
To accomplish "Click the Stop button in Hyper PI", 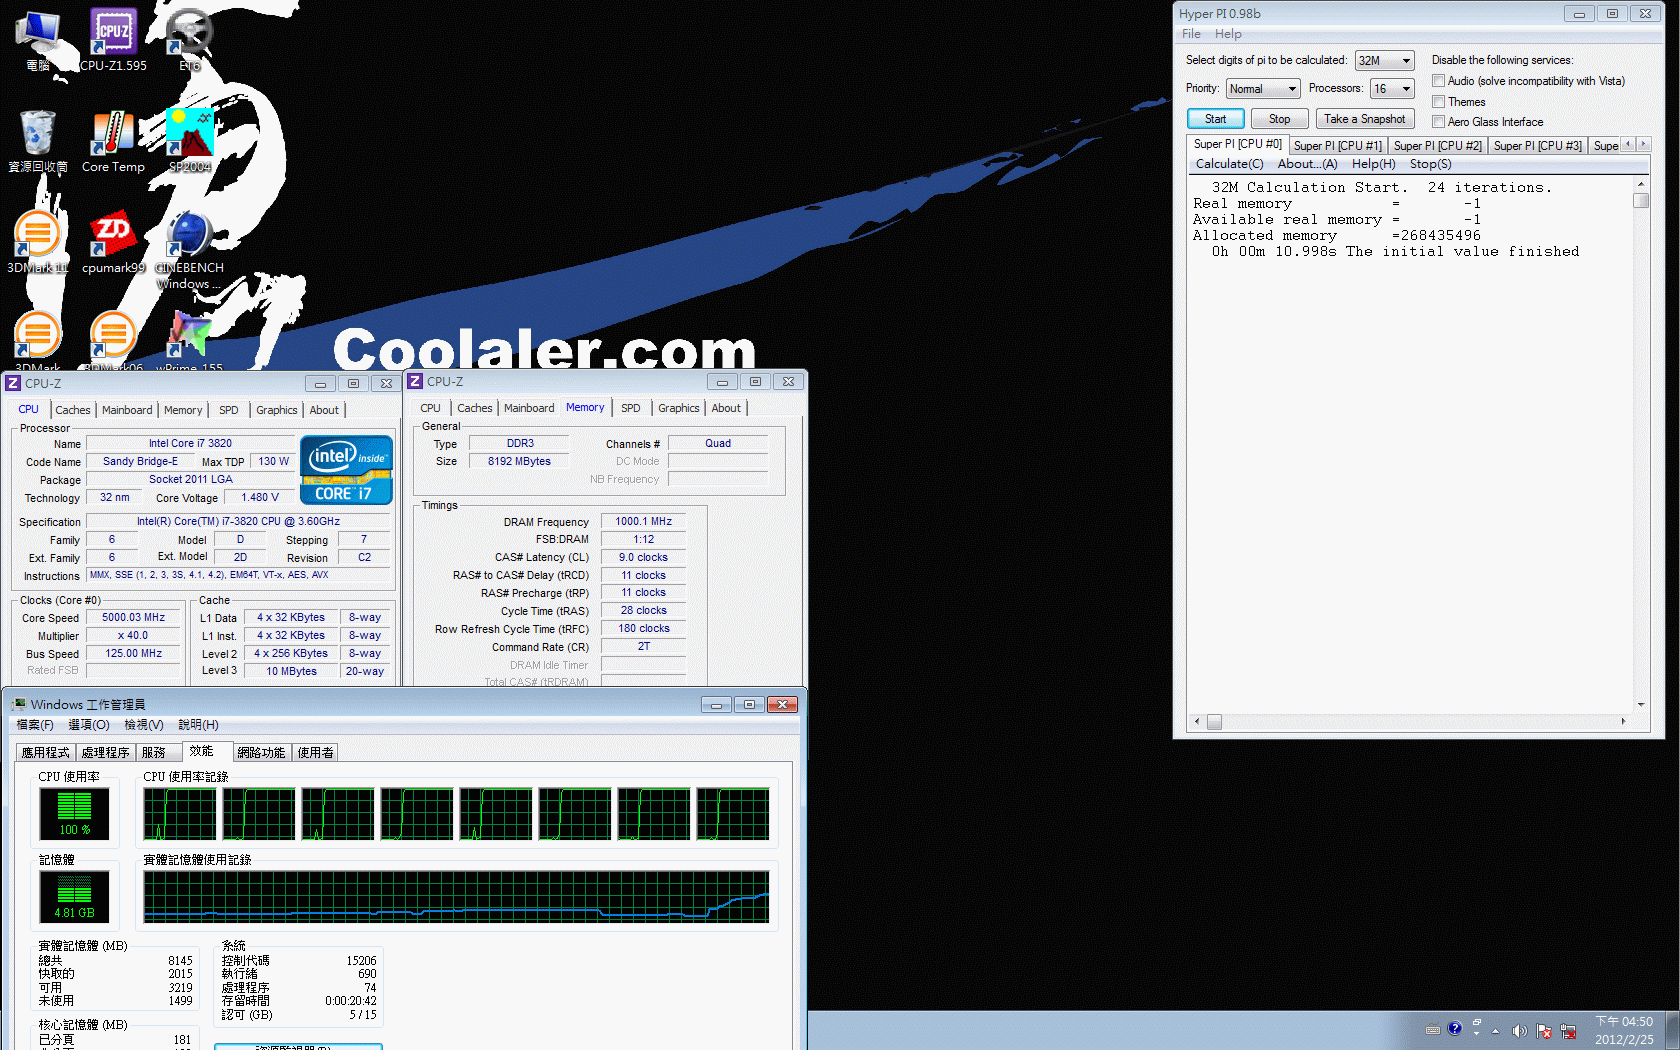I will (1280, 119).
